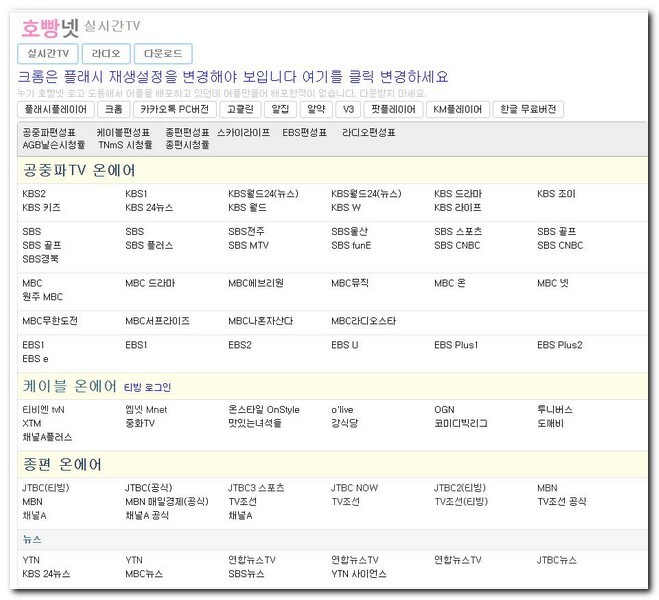Open the SBS 플러스 channel
Viewport: 659px width, 600px height.
(149, 245)
